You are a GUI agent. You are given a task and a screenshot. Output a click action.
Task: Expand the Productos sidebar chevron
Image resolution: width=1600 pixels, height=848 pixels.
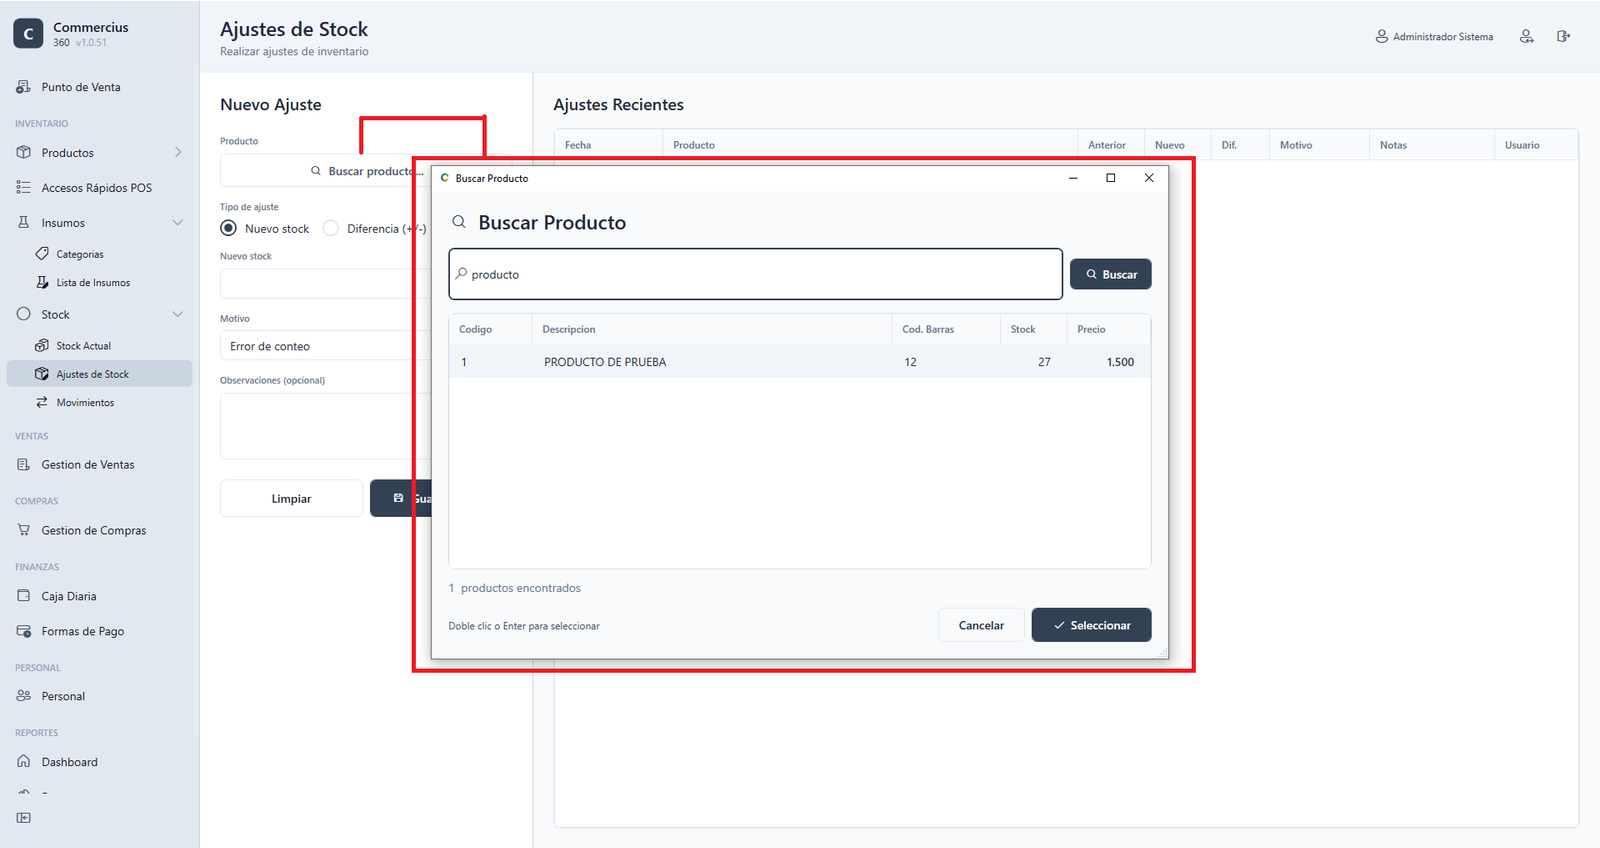click(178, 152)
